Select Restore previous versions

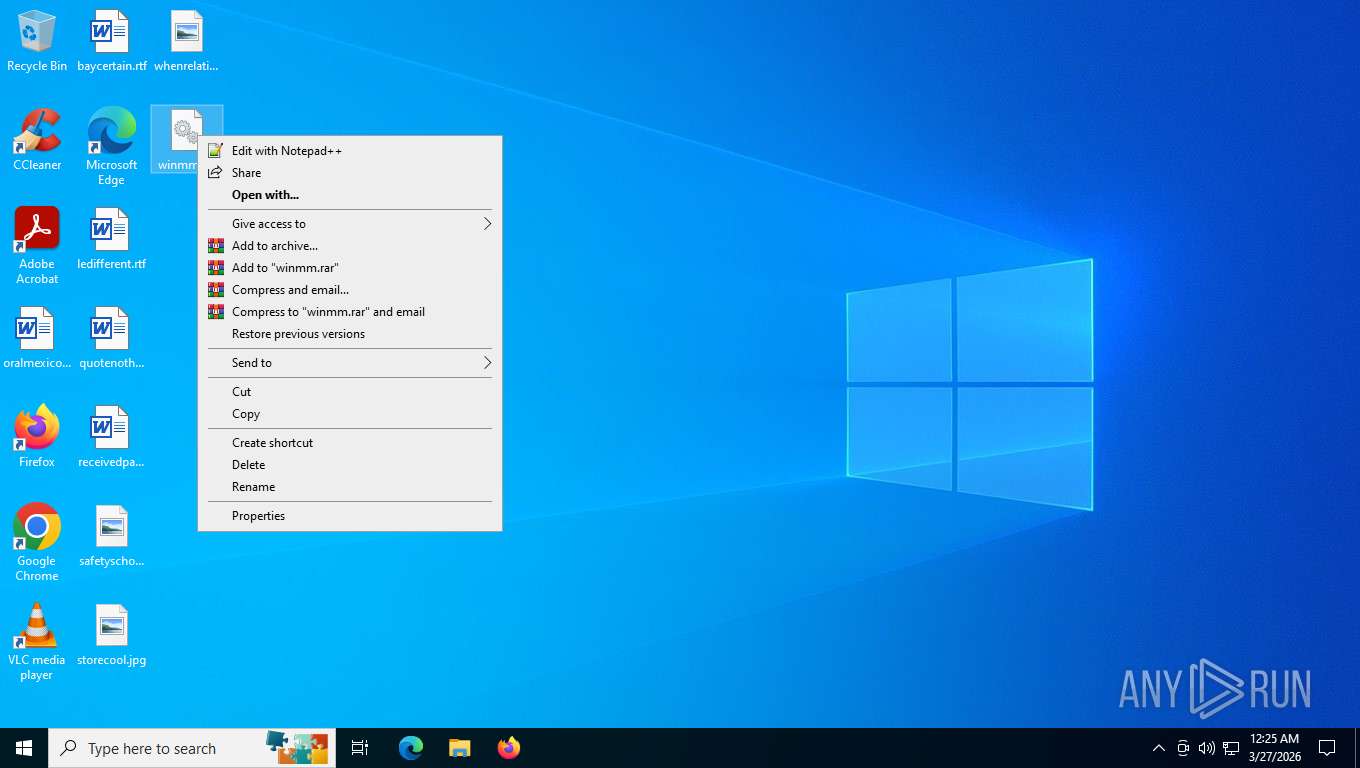[x=350, y=334]
